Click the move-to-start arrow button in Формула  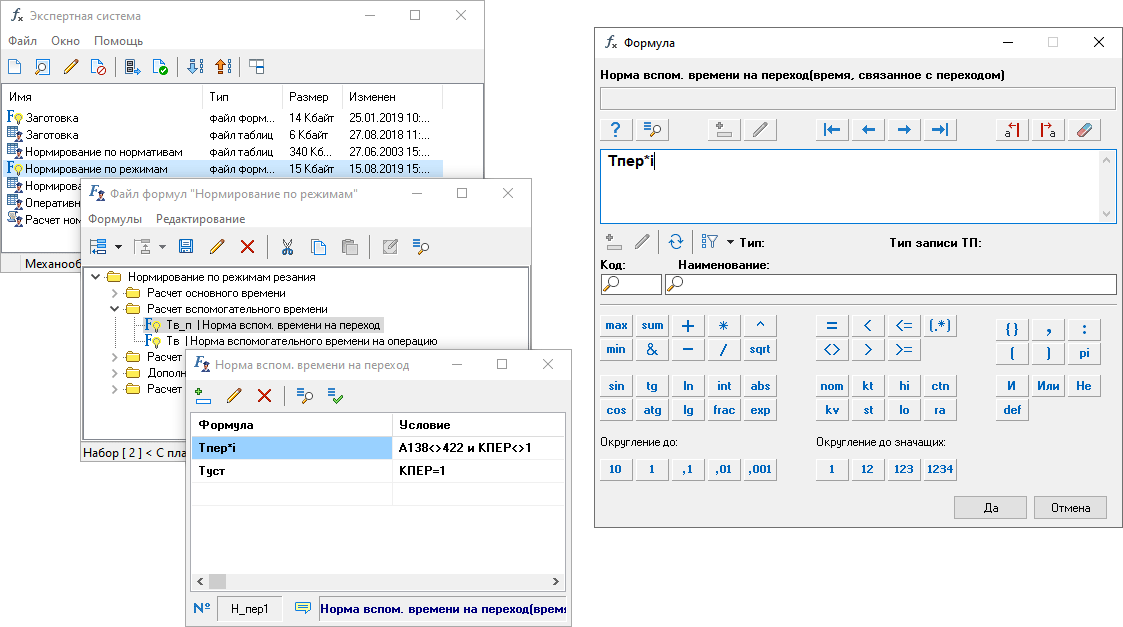coord(832,129)
